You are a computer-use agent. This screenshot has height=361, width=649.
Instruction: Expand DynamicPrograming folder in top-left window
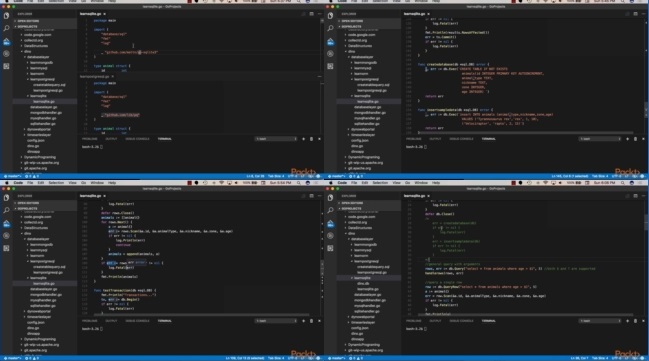click(x=40, y=157)
